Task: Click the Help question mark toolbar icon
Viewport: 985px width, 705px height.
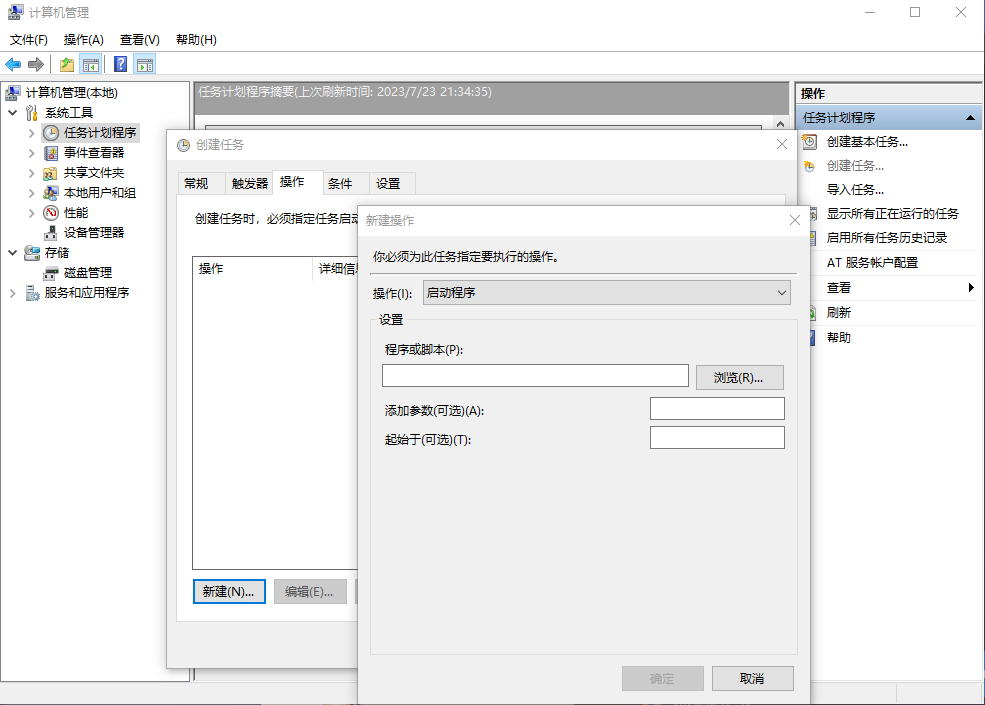Action: click(120, 65)
